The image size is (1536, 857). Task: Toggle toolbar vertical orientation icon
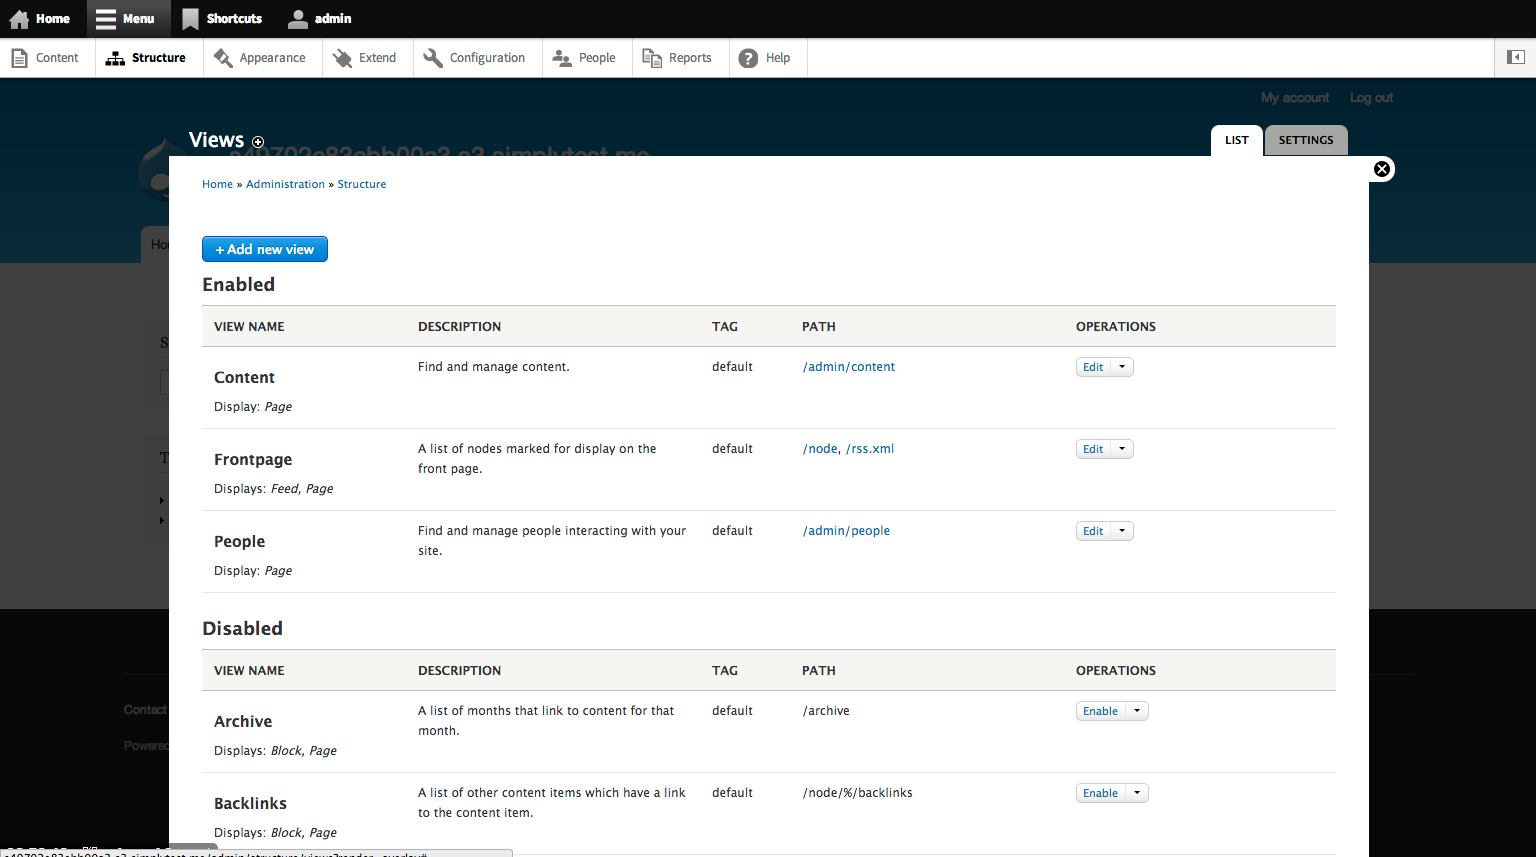(x=1515, y=58)
